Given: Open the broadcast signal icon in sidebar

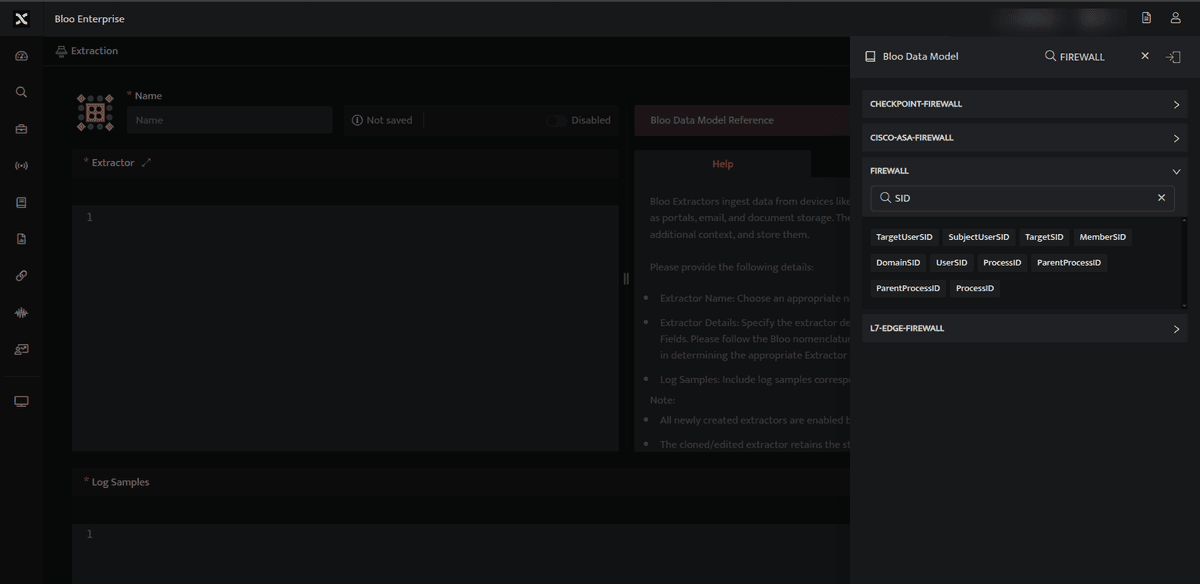Looking at the screenshot, I should (x=22, y=166).
